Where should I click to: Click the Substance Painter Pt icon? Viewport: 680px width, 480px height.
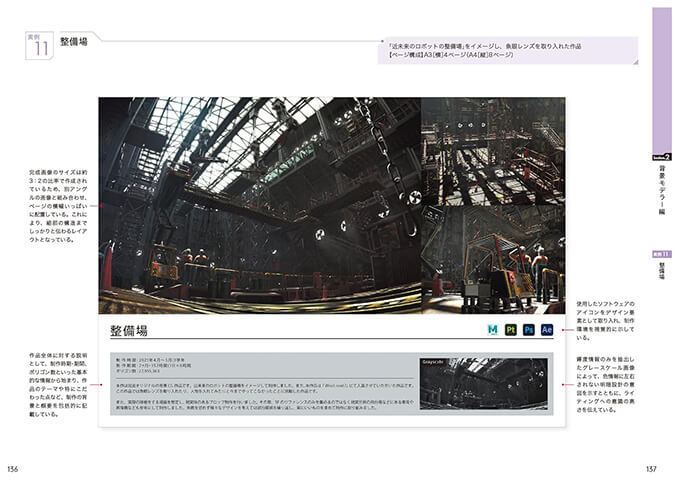click(x=511, y=329)
